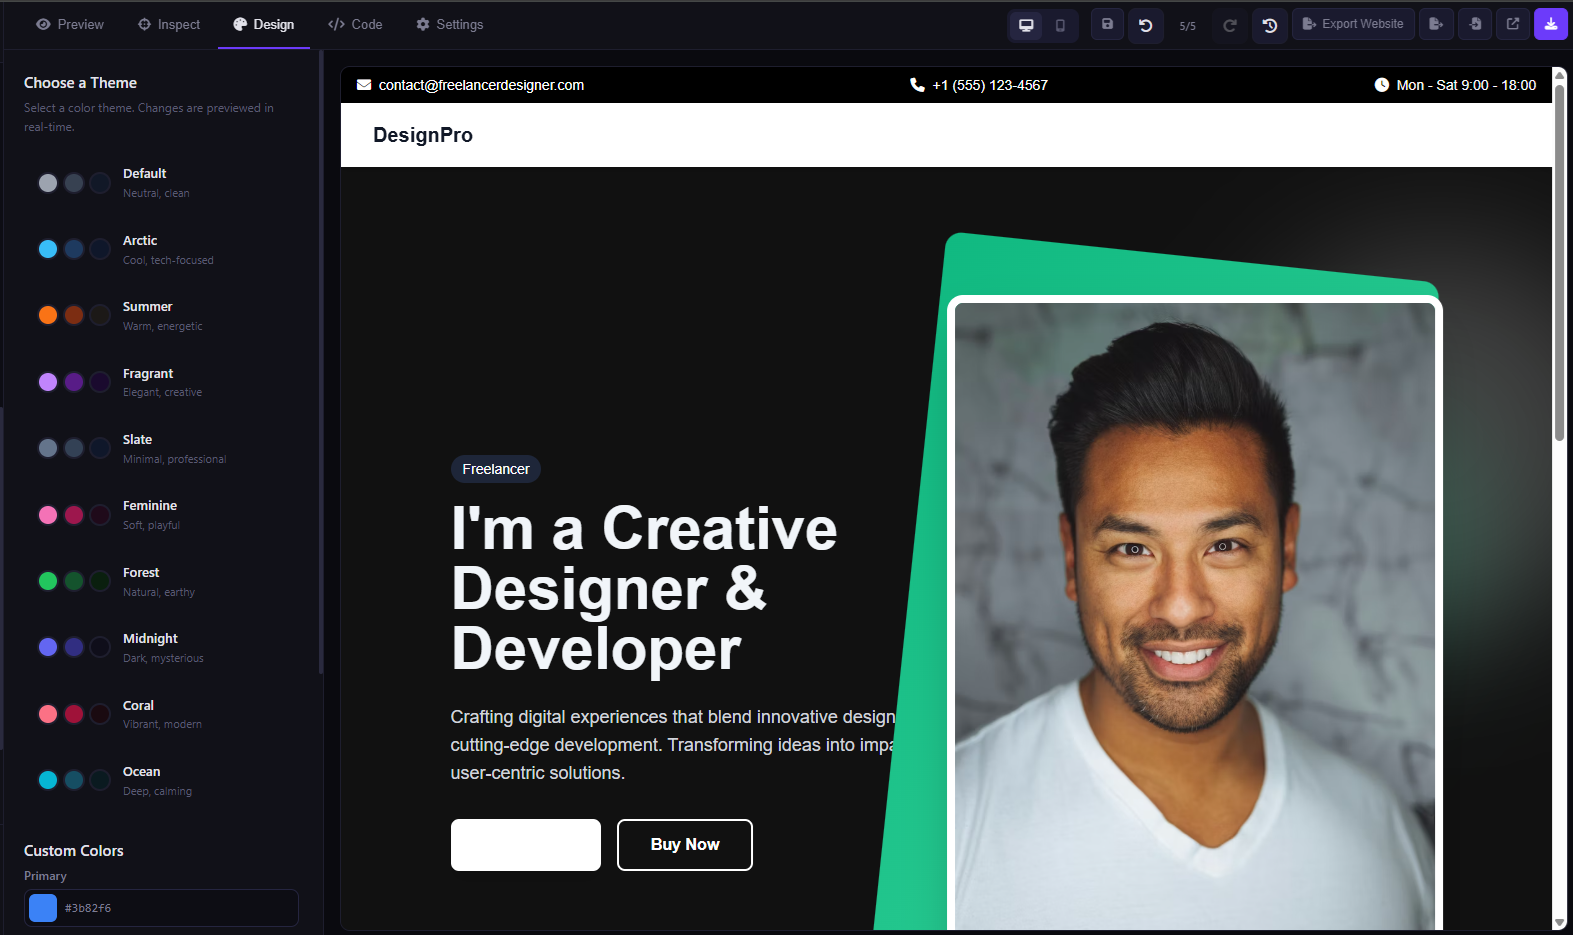Click the primary hex color field #3b82f6
This screenshot has height=935, width=1573.
coord(178,908)
